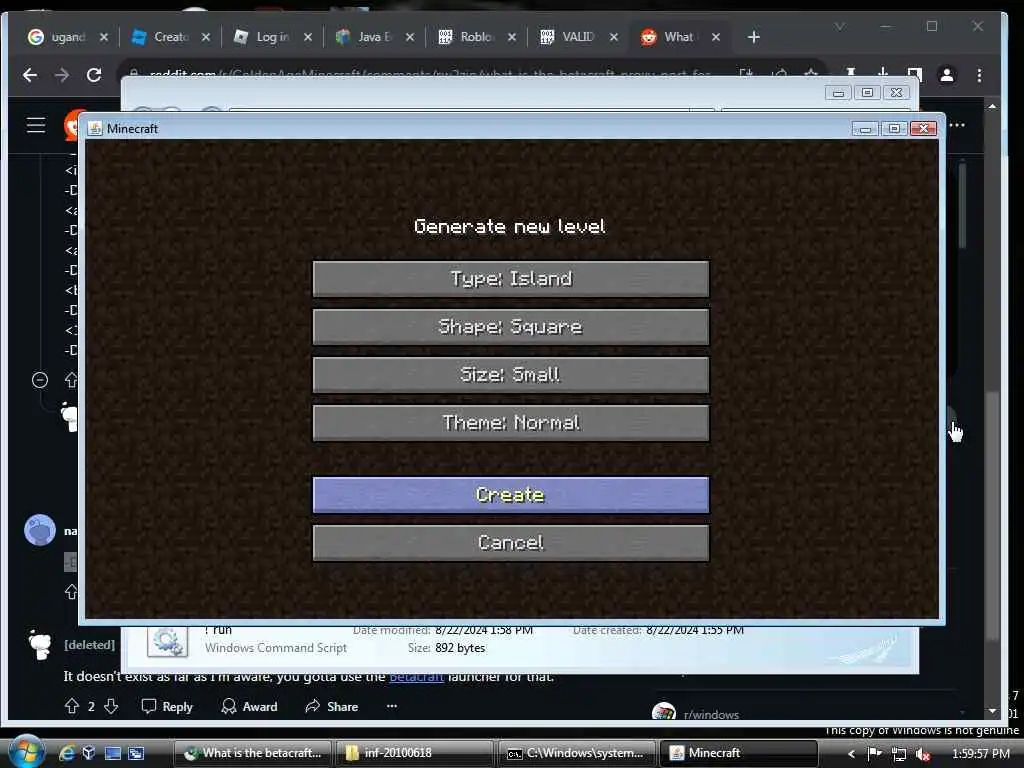Viewport: 1024px width, 768px height.
Task: Open more options on [deleted] comment
Action: point(392,706)
